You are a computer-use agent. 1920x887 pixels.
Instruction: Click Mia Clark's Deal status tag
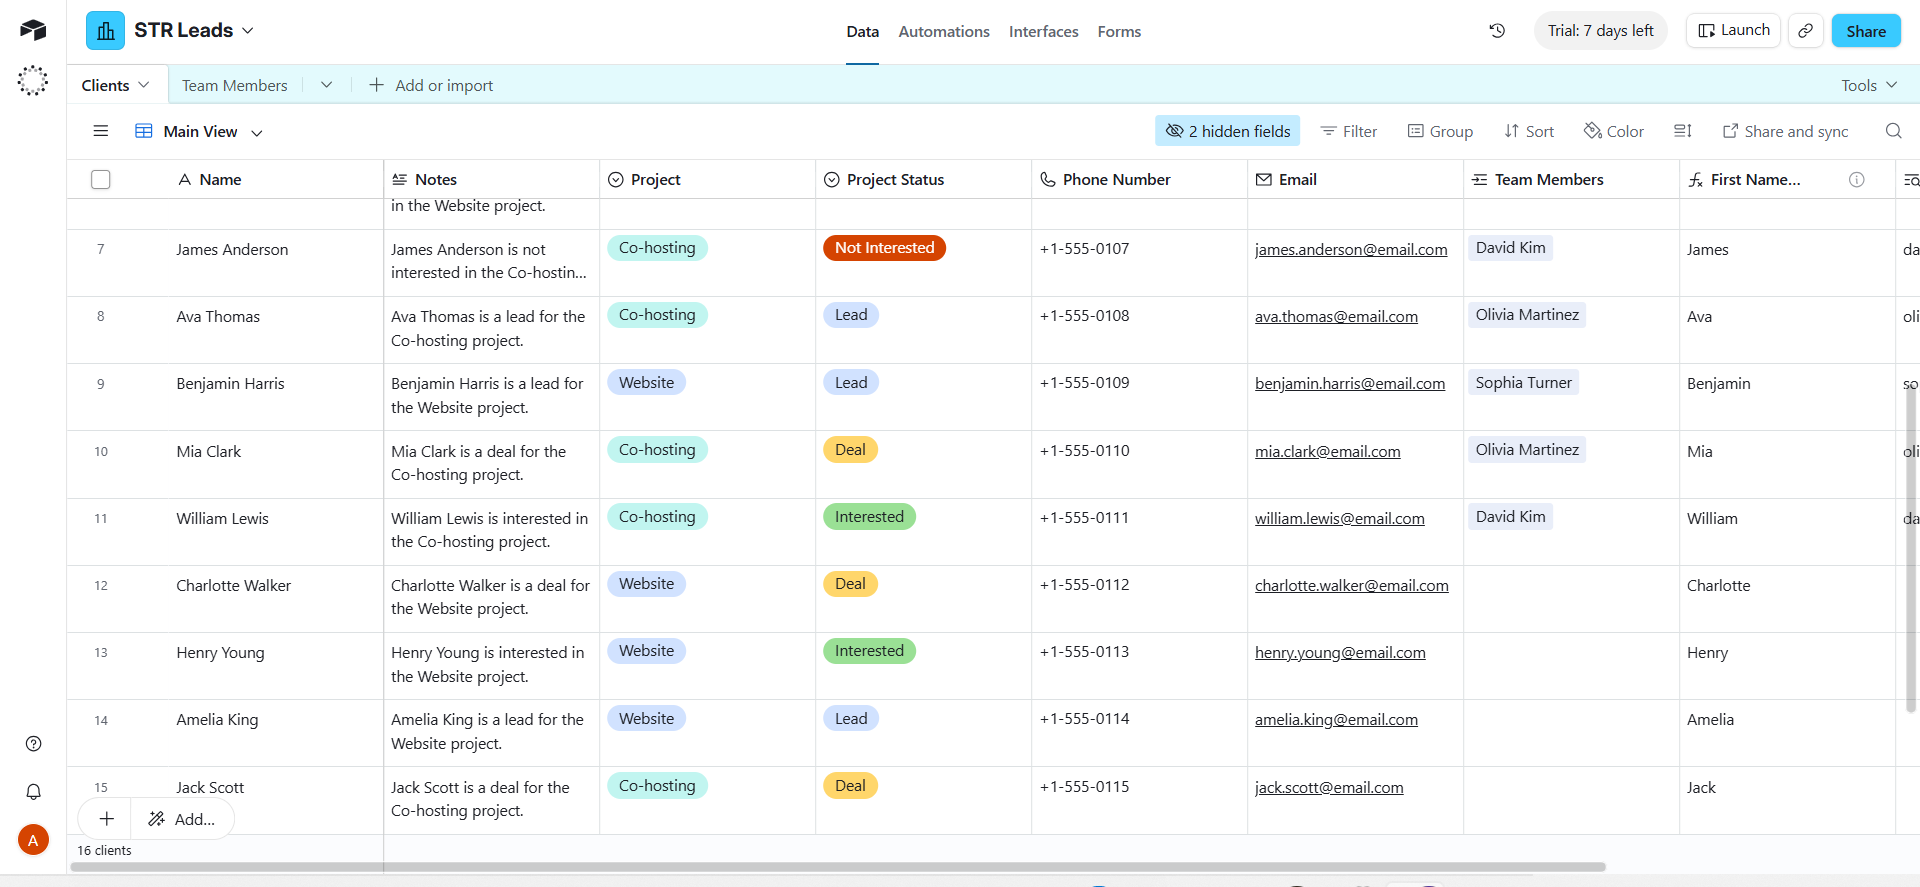pyautogui.click(x=850, y=450)
